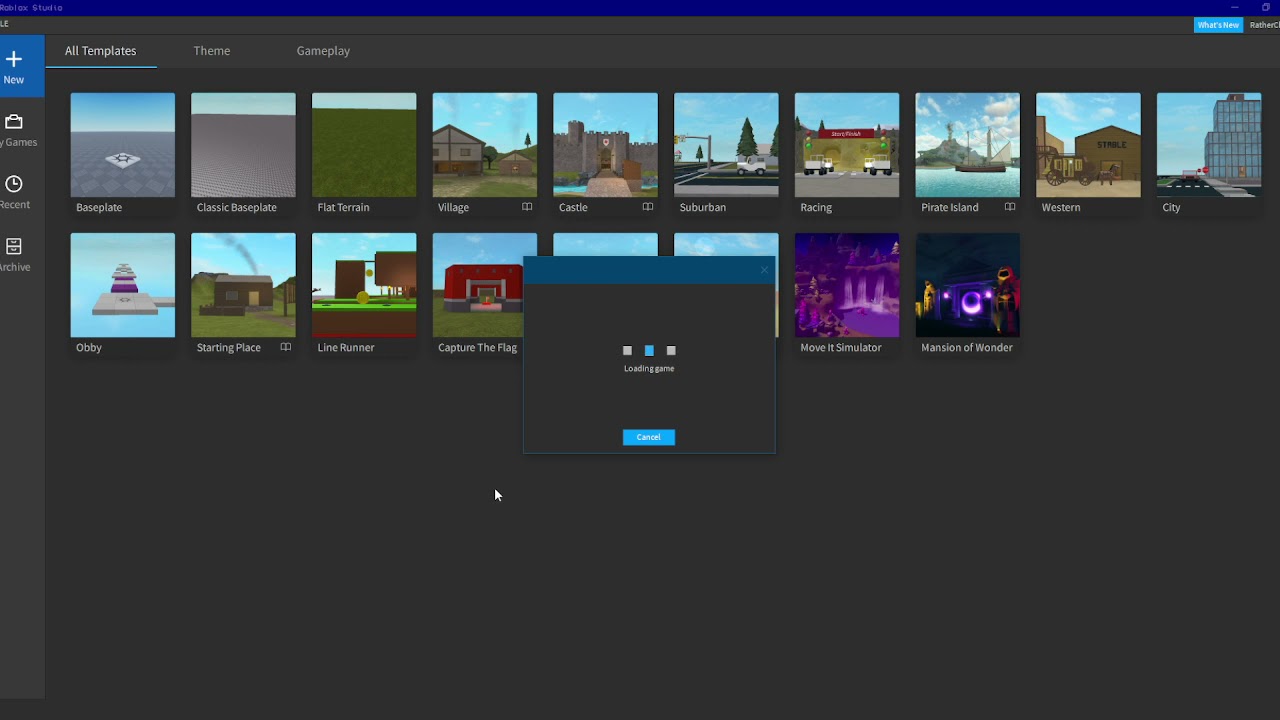Open book icon beside Castle template
The height and width of the screenshot is (720, 1280).
(x=648, y=207)
